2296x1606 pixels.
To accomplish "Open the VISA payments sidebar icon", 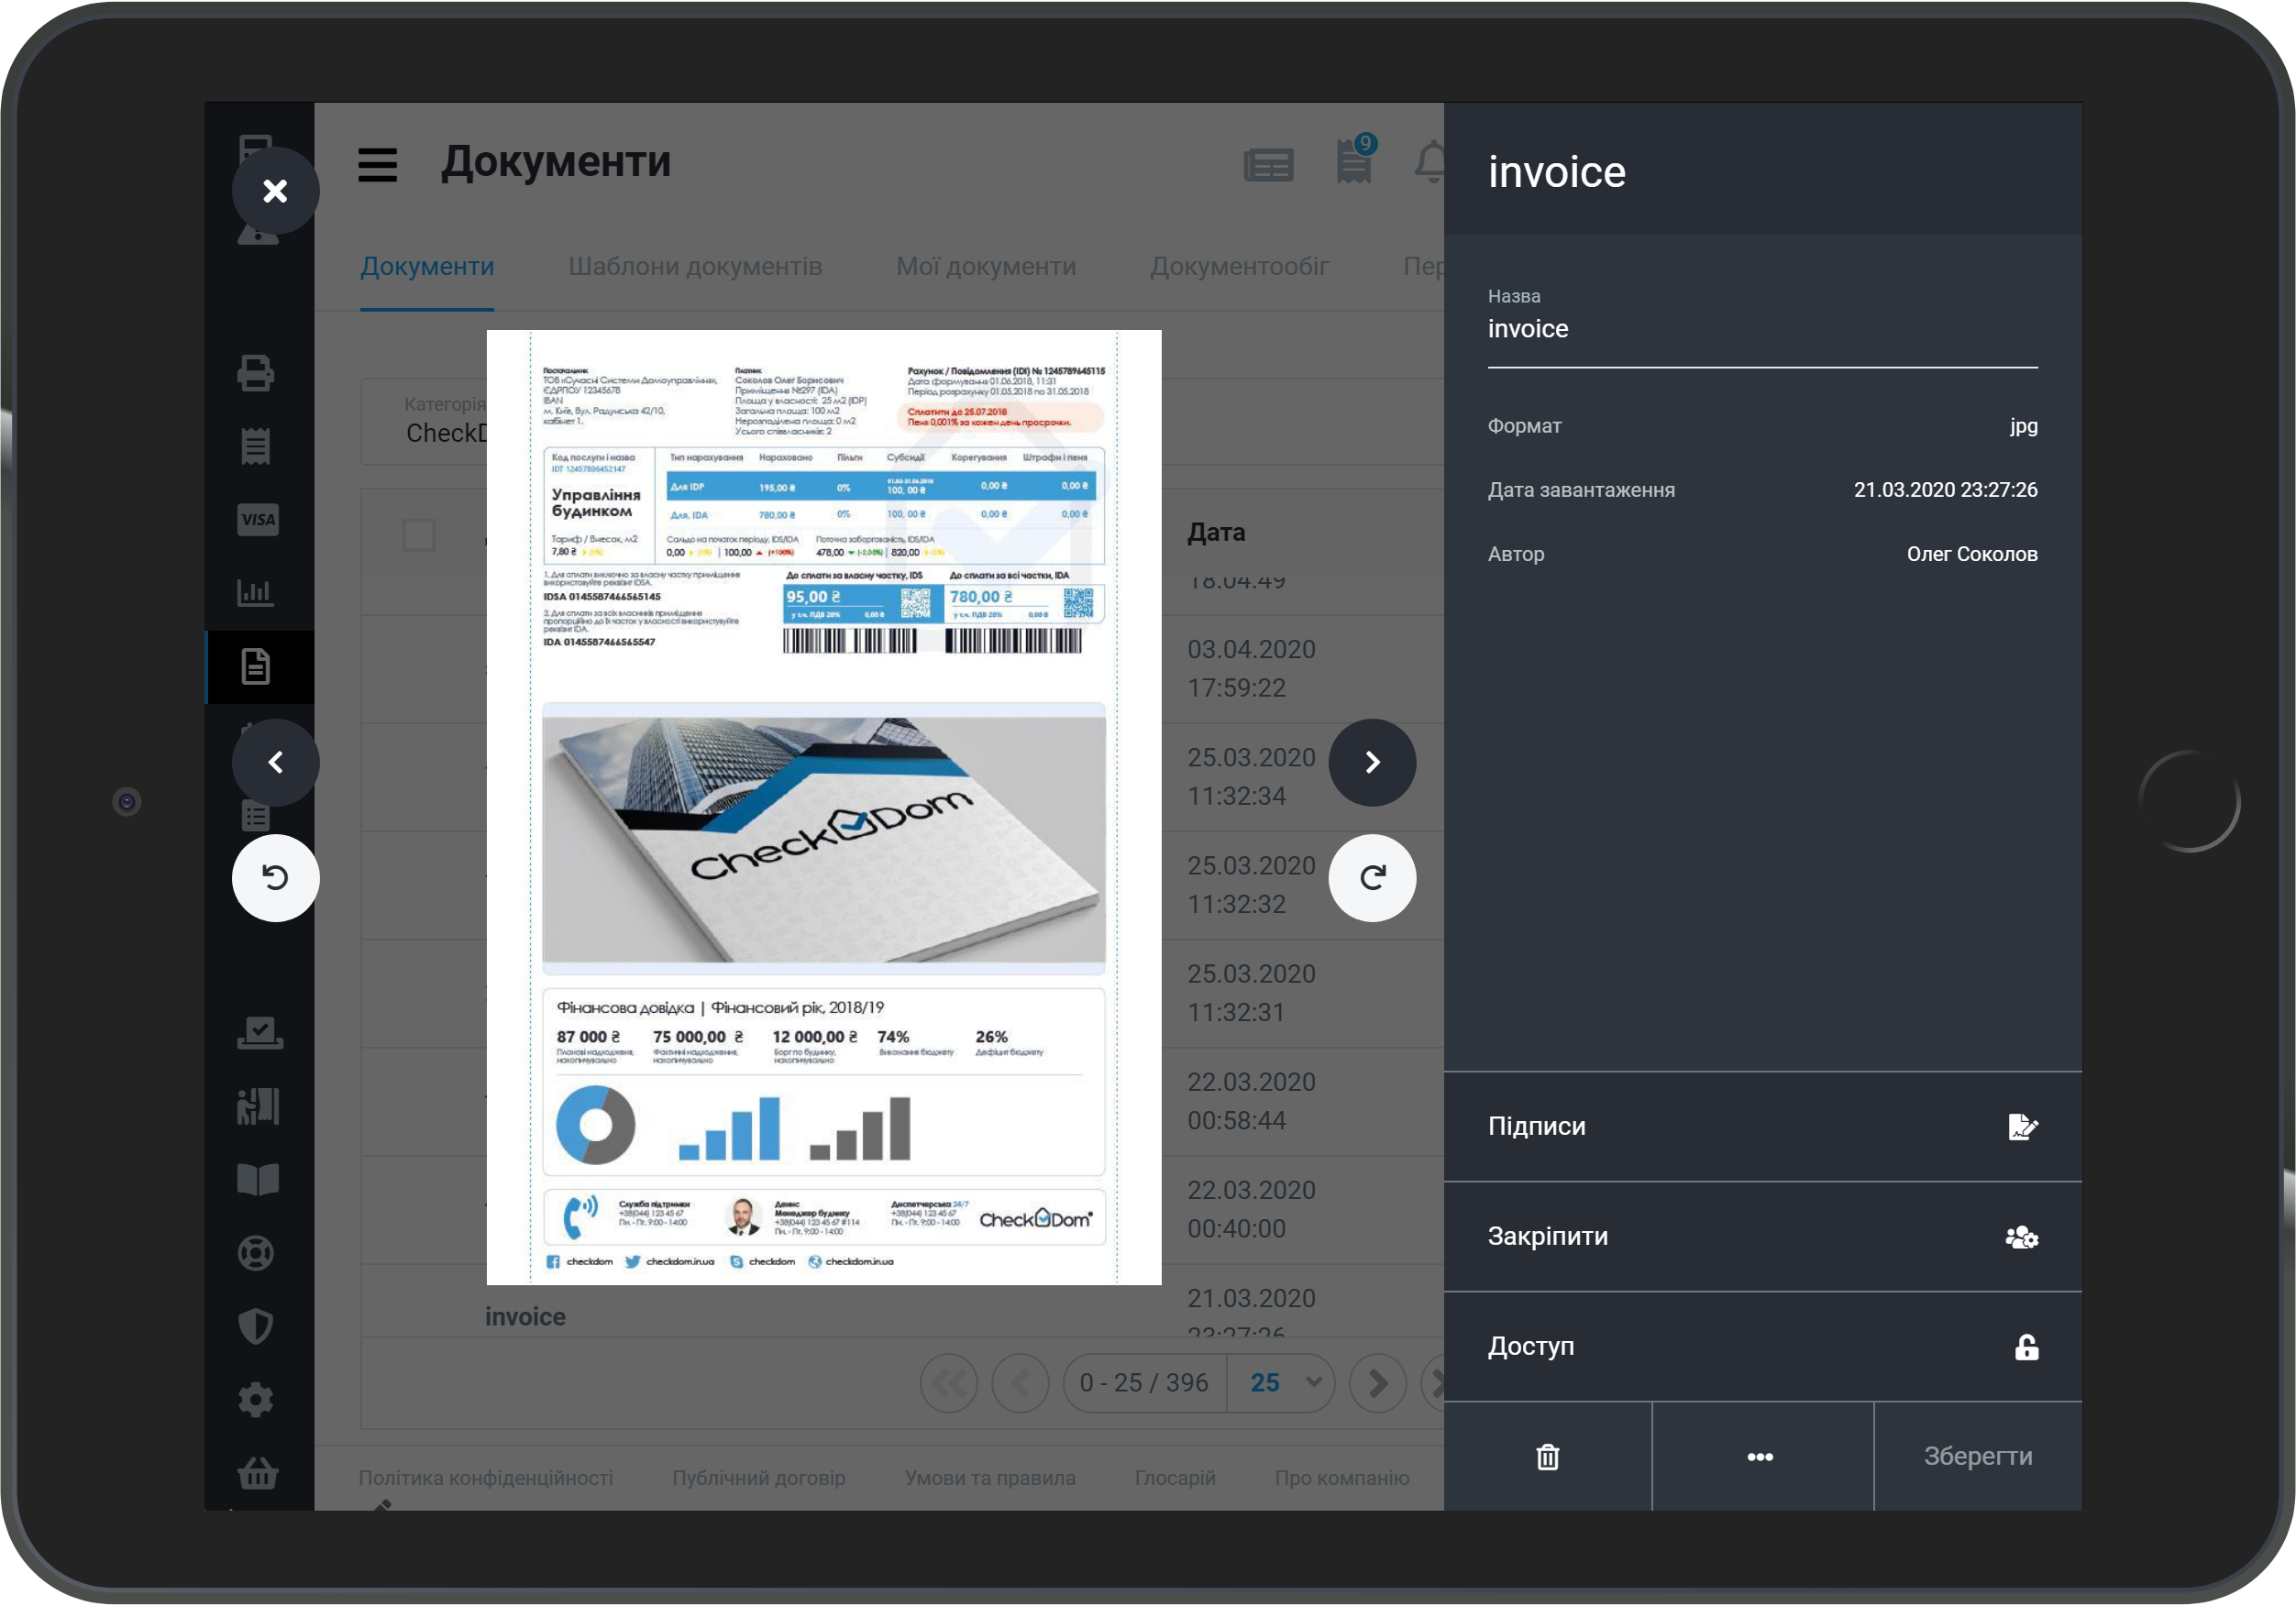I will tap(257, 519).
